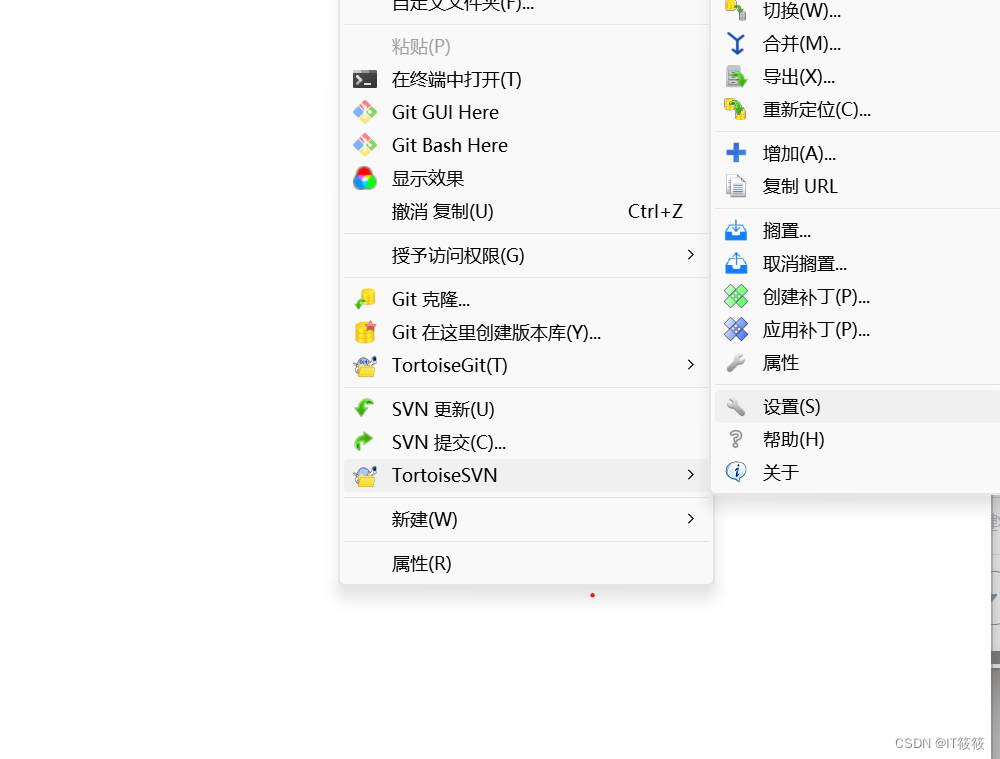1000x759 pixels.
Task: Click the 创建补丁(P)... label
Action: [816, 297]
